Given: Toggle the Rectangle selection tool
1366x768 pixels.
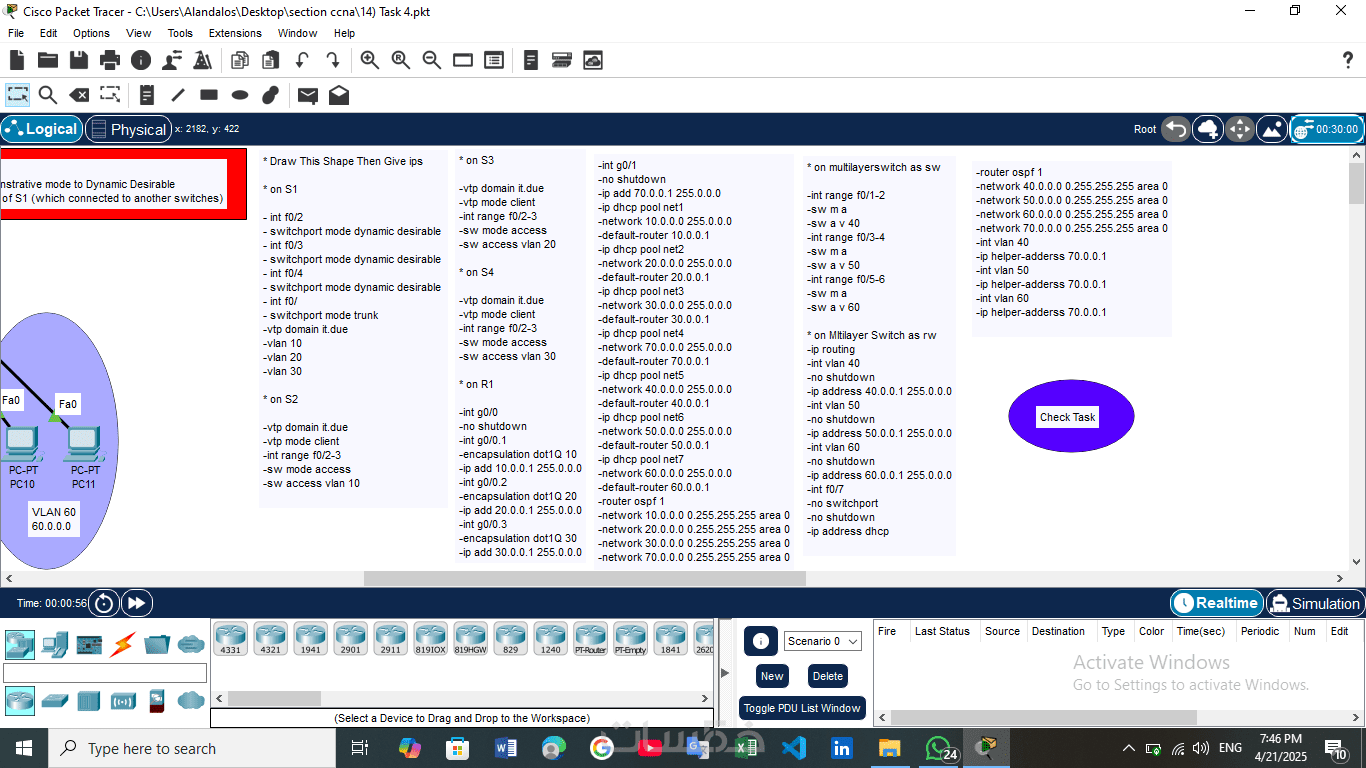Looking at the screenshot, I should [17, 95].
